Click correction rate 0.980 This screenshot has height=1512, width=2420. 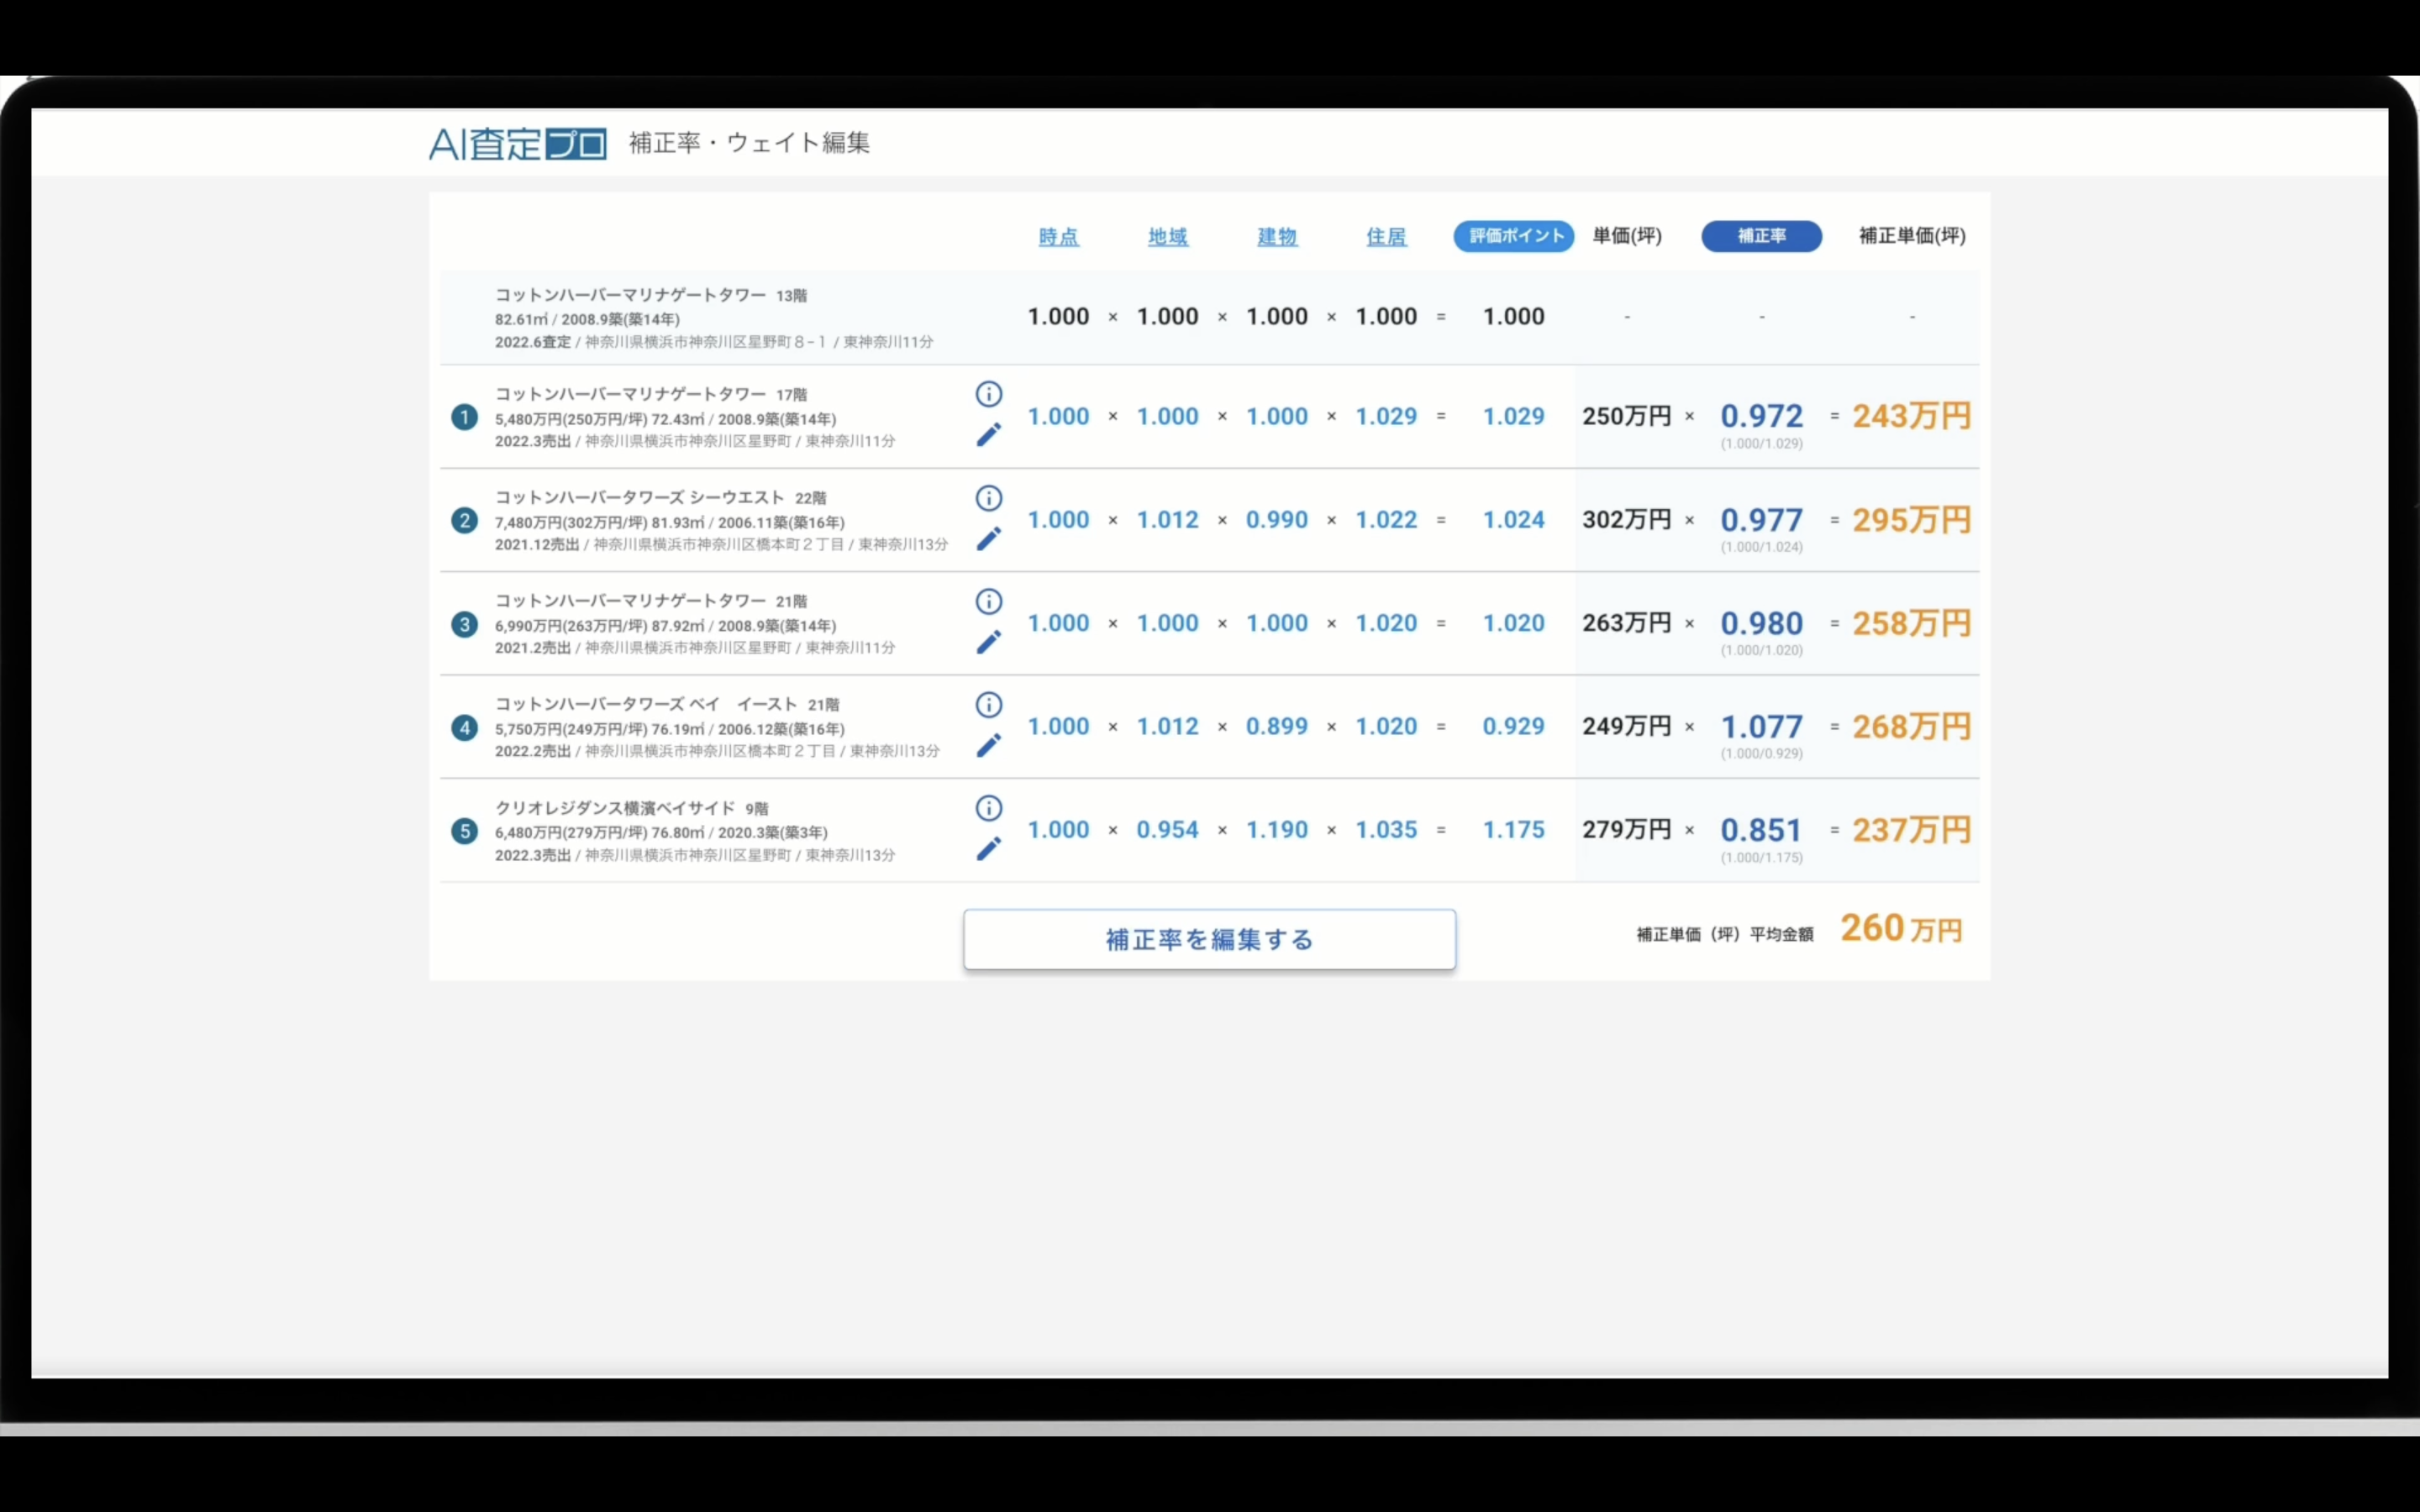tap(1761, 624)
